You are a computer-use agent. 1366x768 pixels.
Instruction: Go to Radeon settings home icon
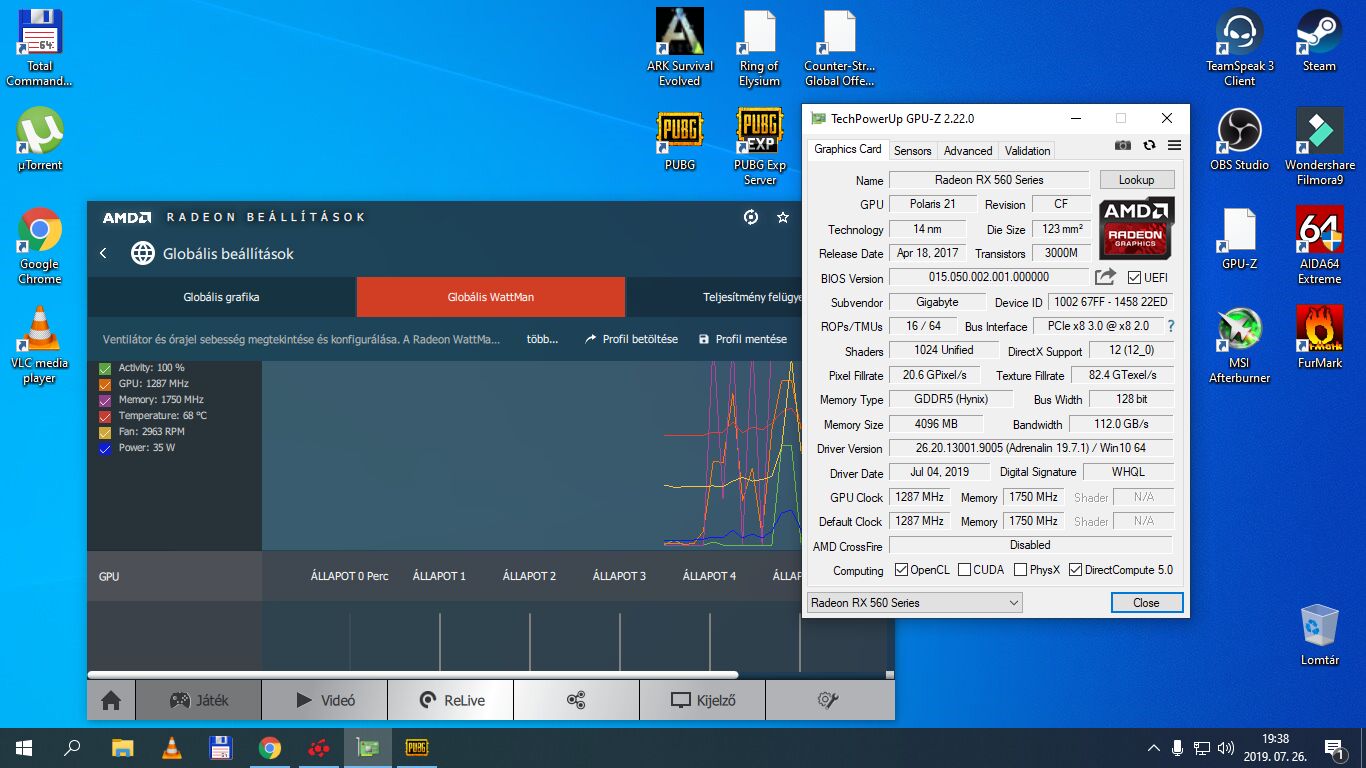pyautogui.click(x=111, y=700)
